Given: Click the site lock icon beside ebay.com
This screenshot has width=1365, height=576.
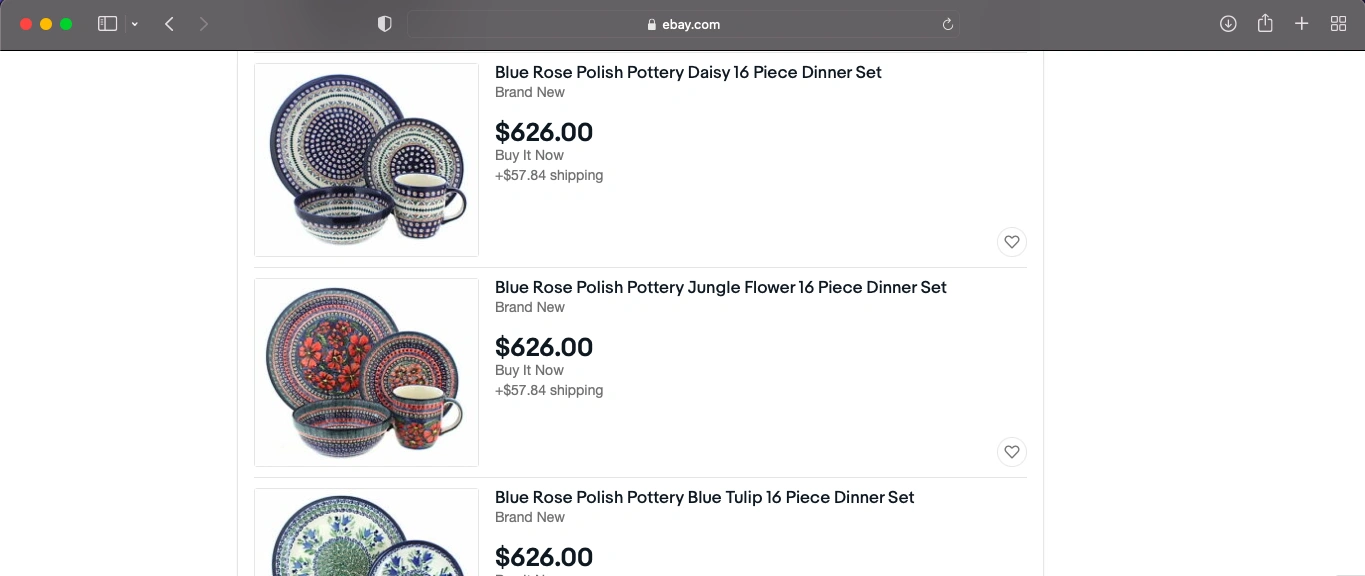Looking at the screenshot, I should coord(652,25).
